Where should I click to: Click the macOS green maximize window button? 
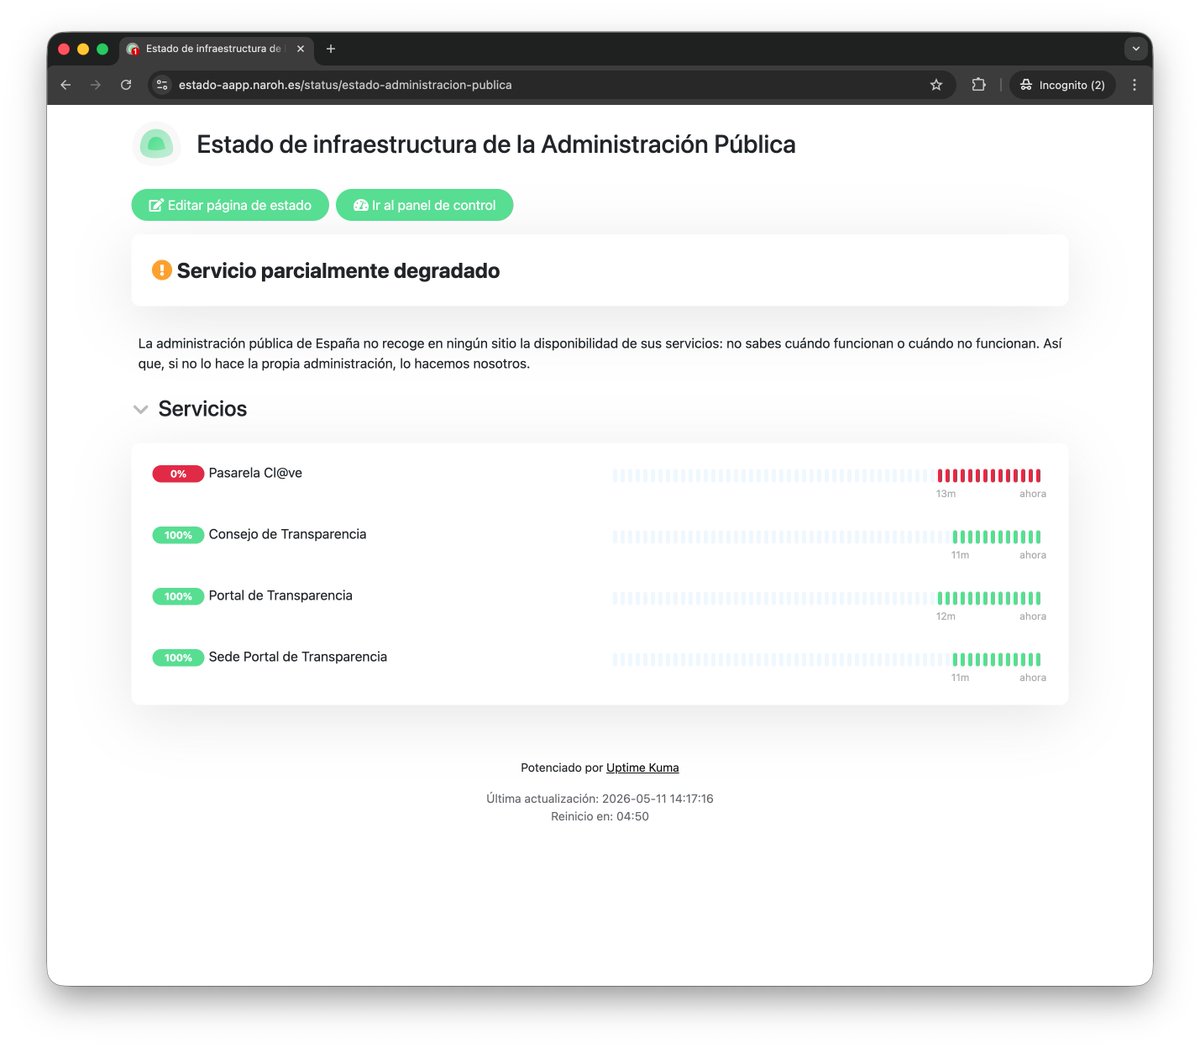click(102, 48)
